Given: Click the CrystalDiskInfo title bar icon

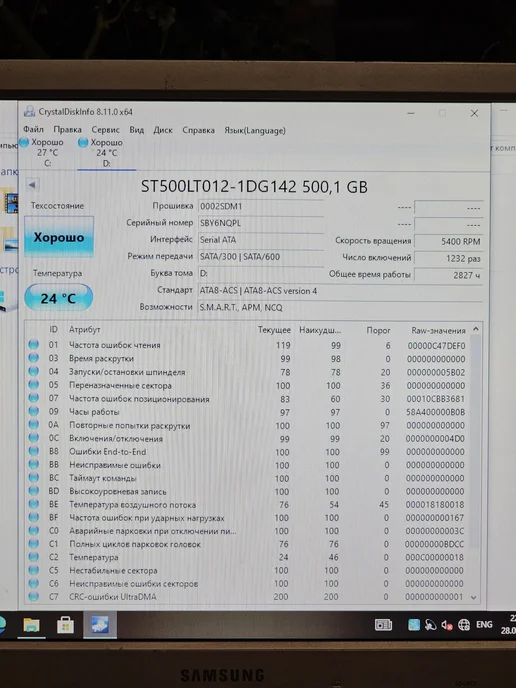Looking at the screenshot, I should pyautogui.click(x=29, y=111).
